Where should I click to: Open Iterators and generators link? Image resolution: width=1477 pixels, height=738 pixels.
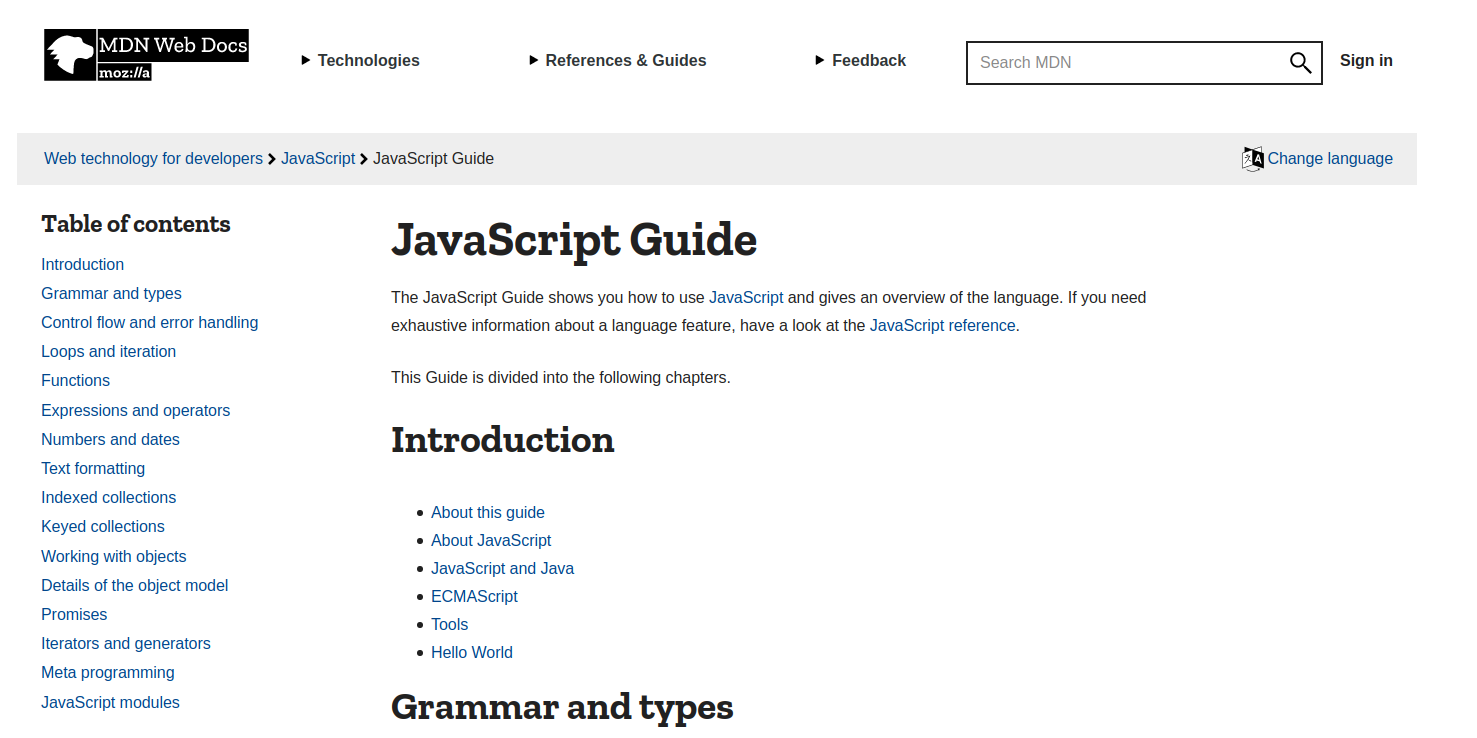125,644
